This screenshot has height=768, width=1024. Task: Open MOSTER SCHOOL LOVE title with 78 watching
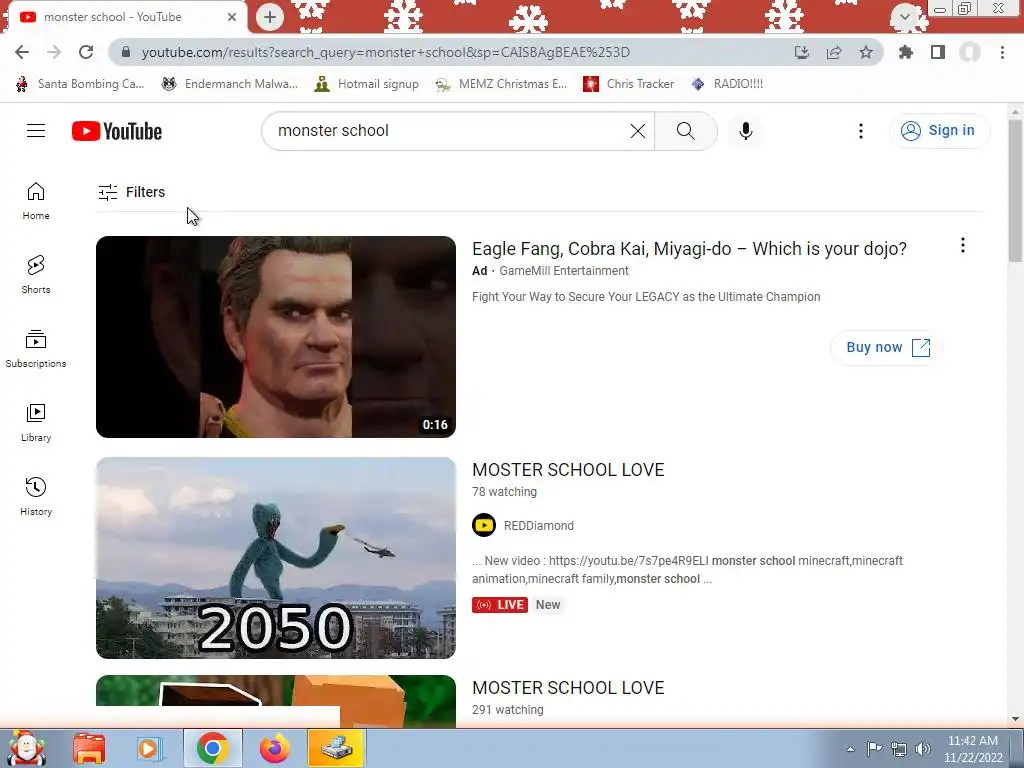click(568, 470)
